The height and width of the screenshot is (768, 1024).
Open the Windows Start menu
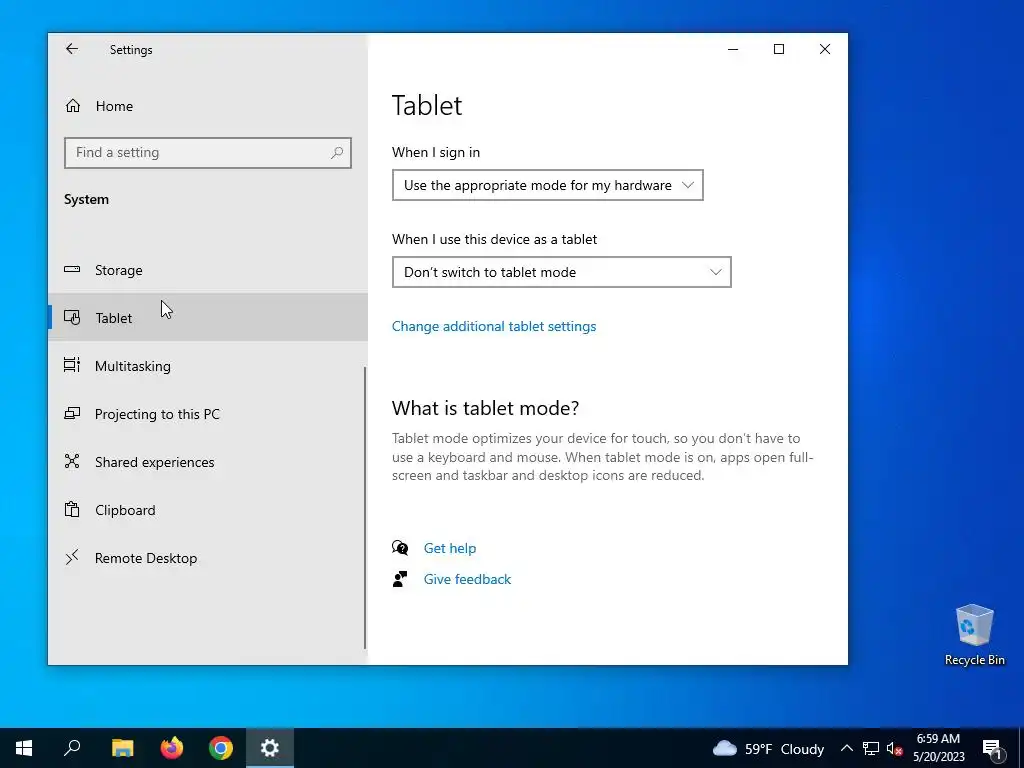[24, 748]
